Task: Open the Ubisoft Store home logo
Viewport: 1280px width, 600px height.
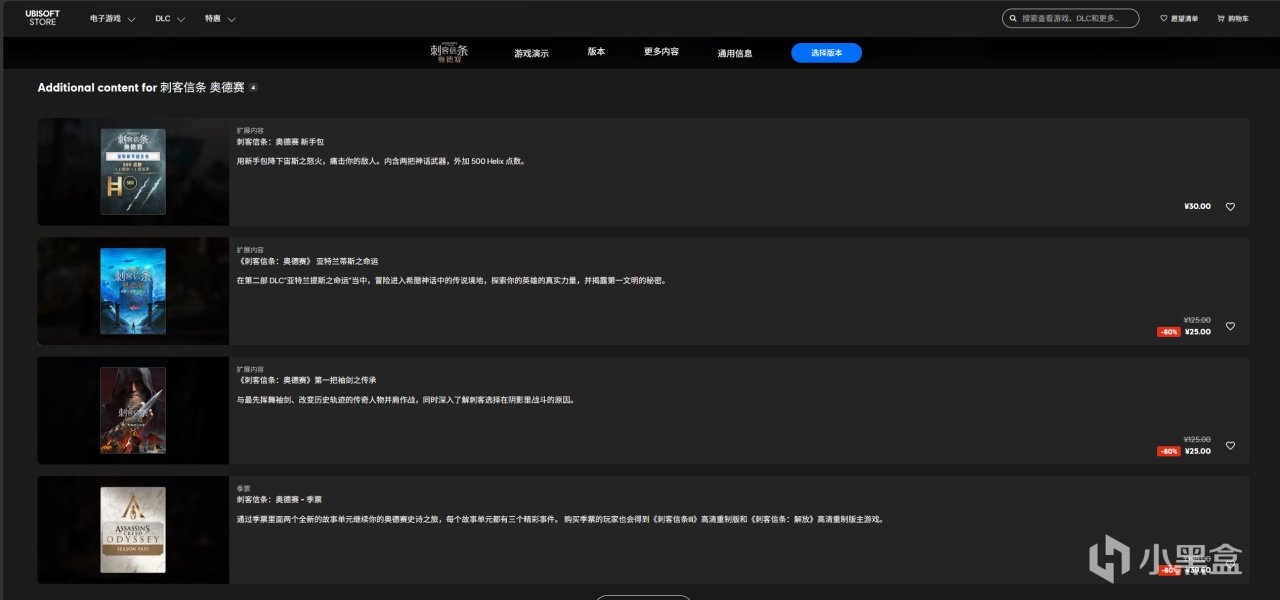Action: coord(42,18)
